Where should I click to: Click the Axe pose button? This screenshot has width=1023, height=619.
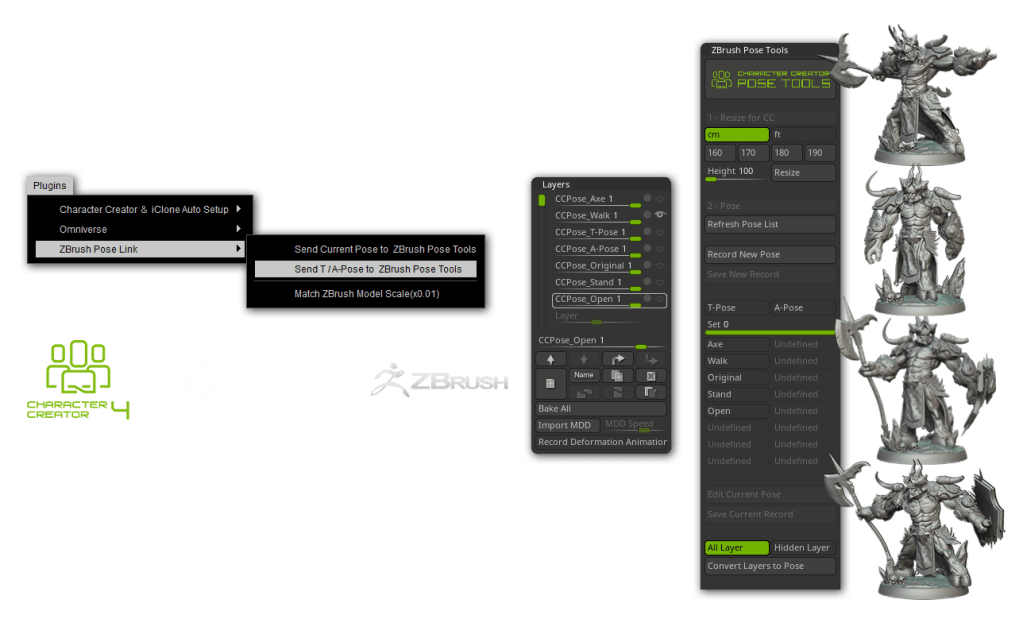(737, 344)
